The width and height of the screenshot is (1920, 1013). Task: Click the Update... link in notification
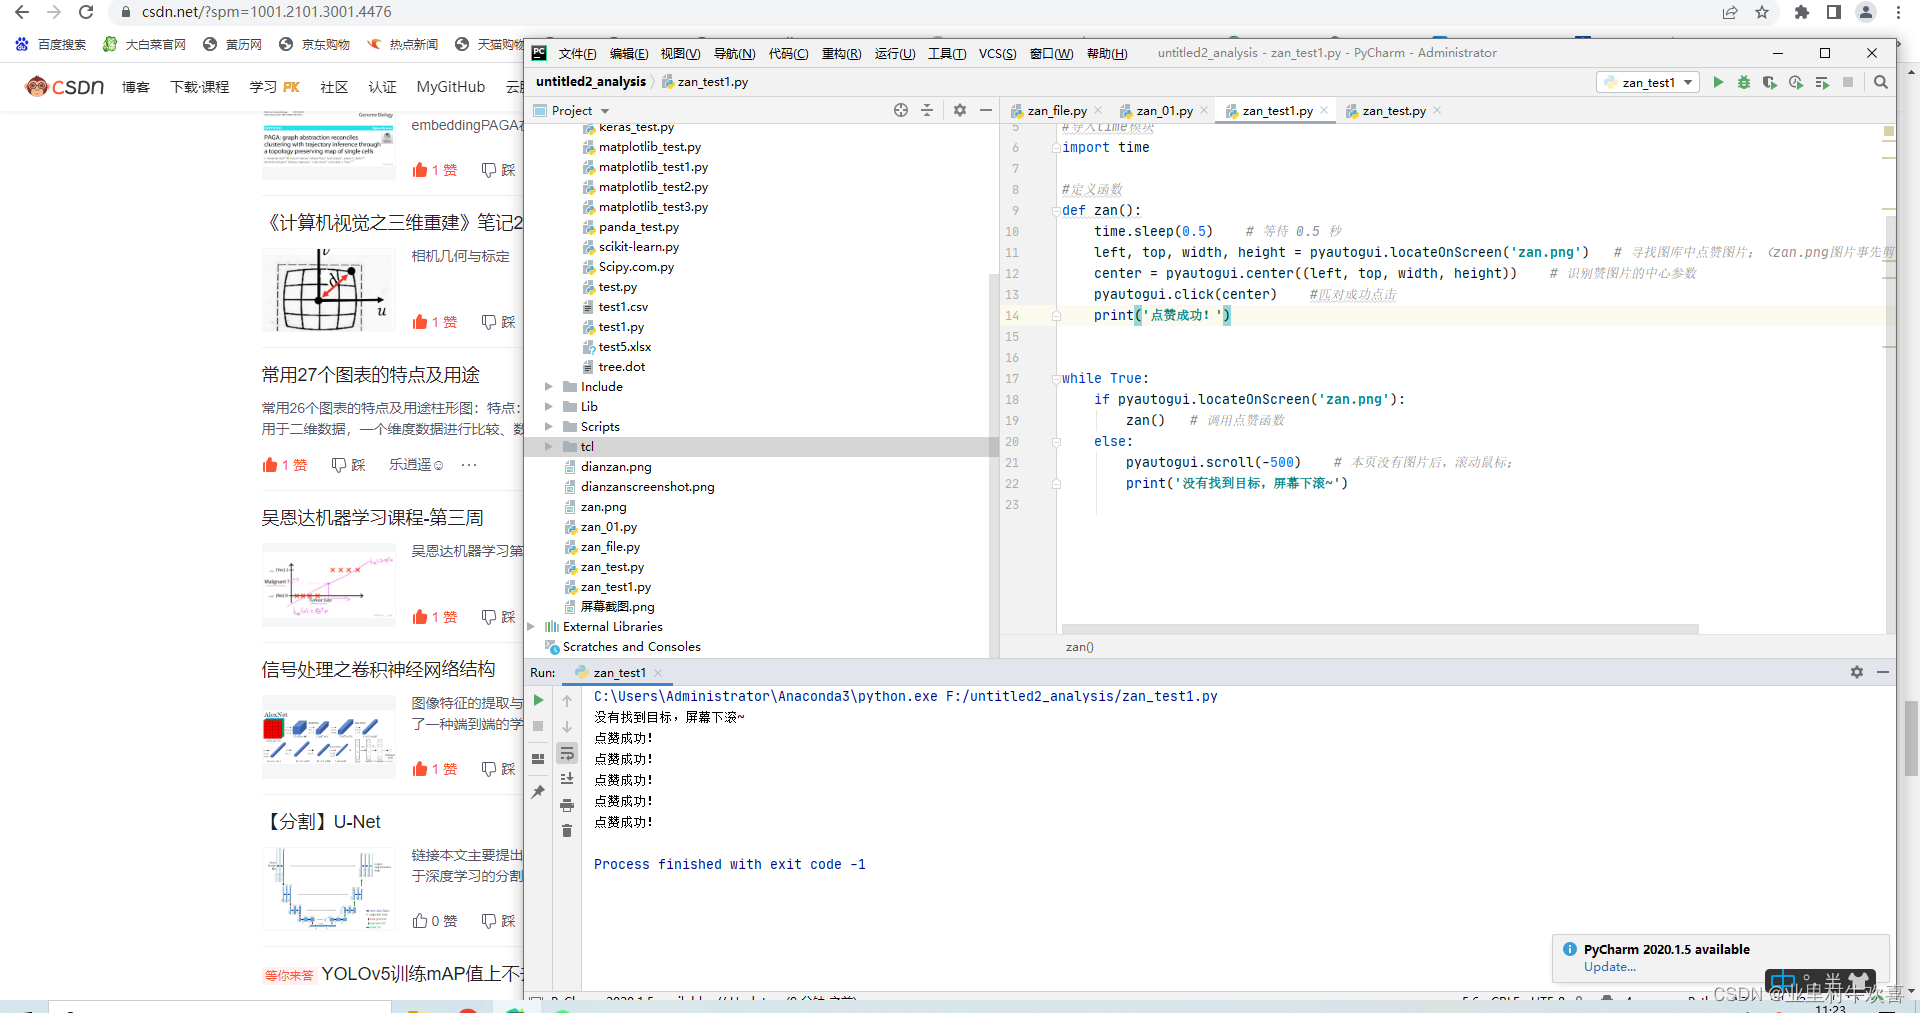[1609, 967]
